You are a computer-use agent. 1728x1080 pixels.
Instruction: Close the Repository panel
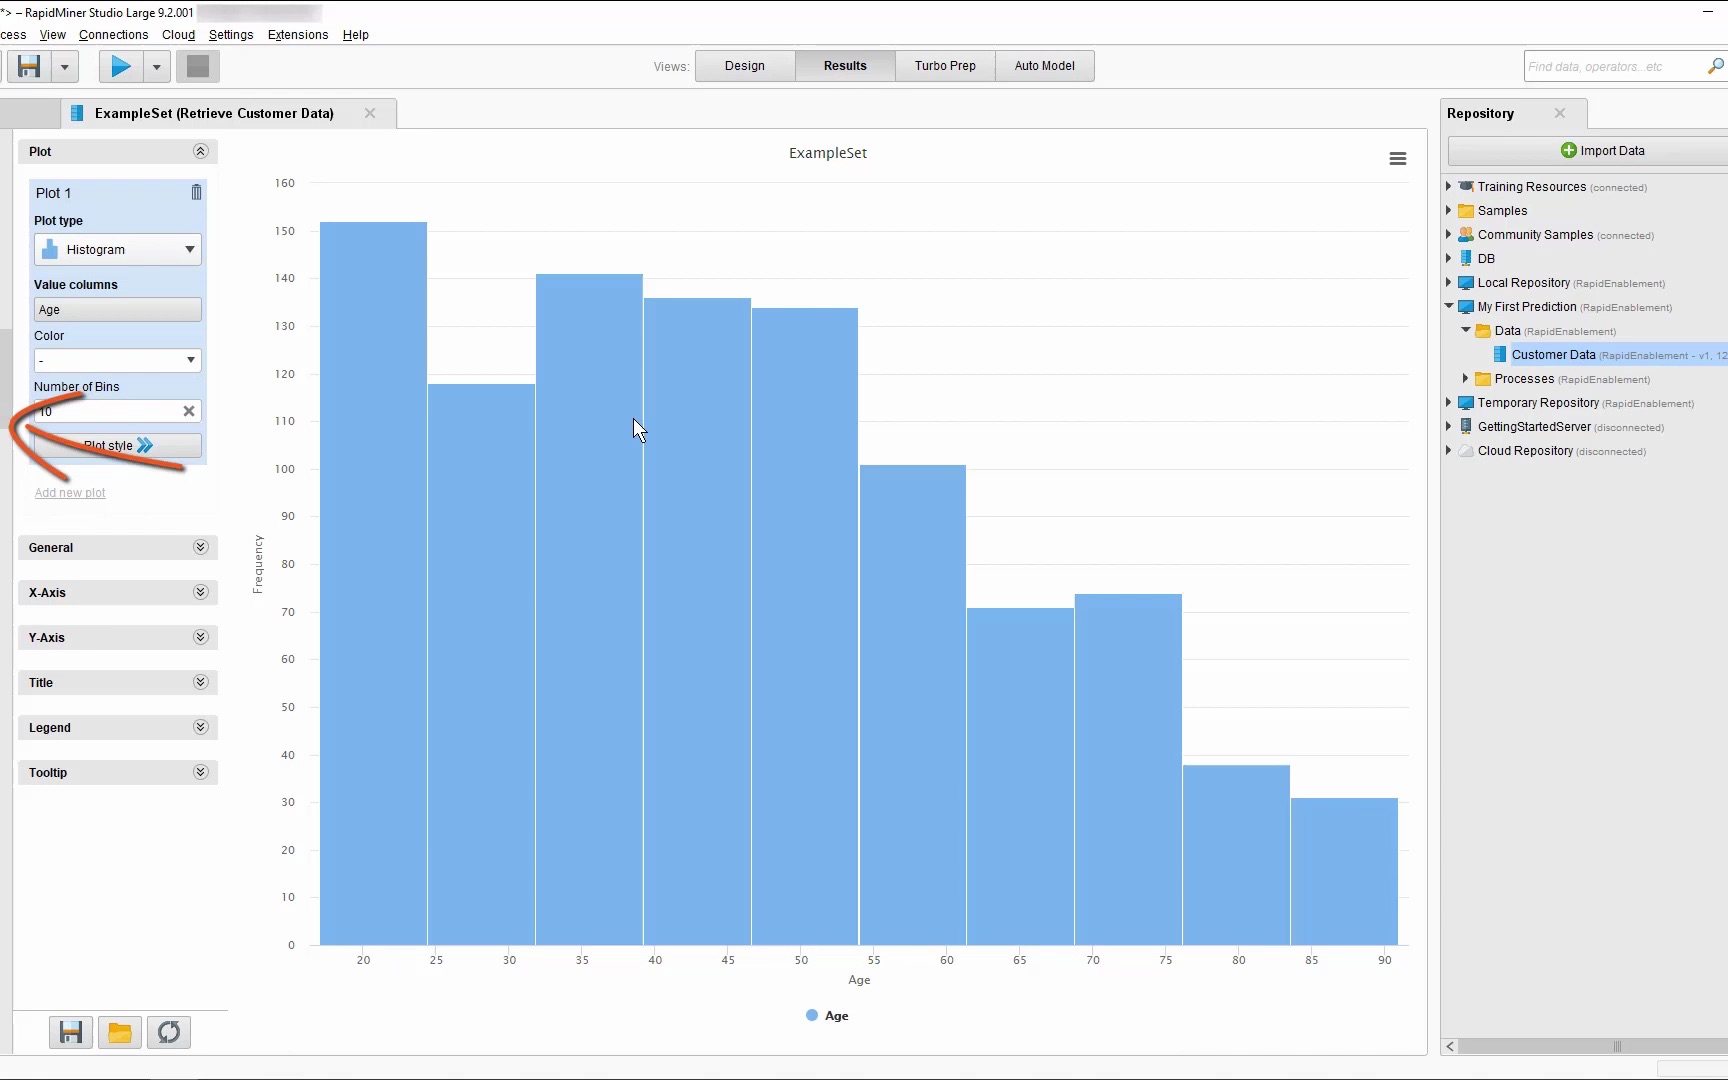(1560, 113)
